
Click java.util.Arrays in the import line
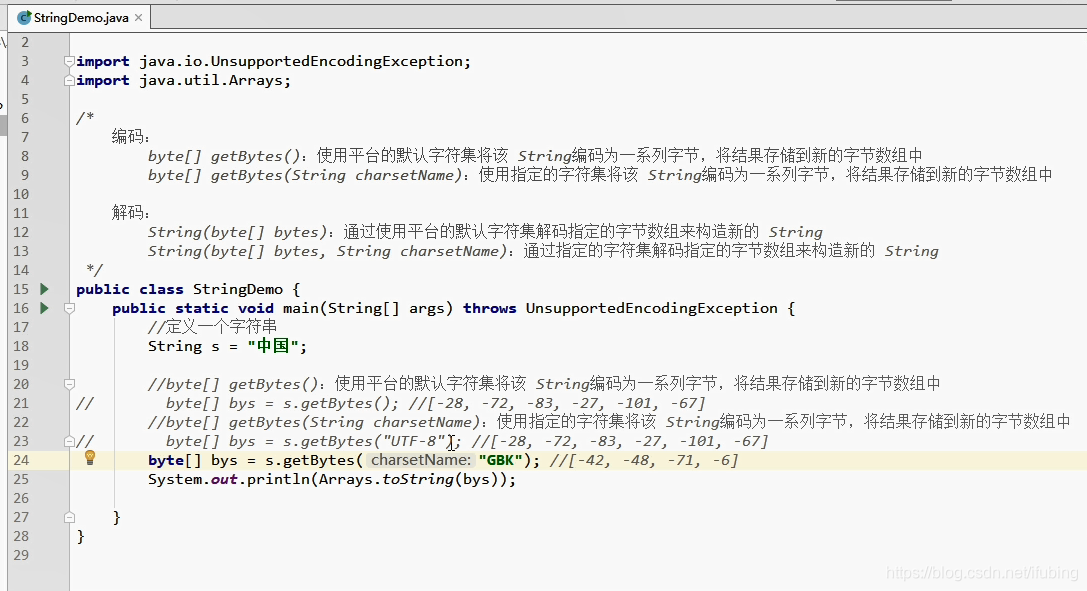(211, 80)
